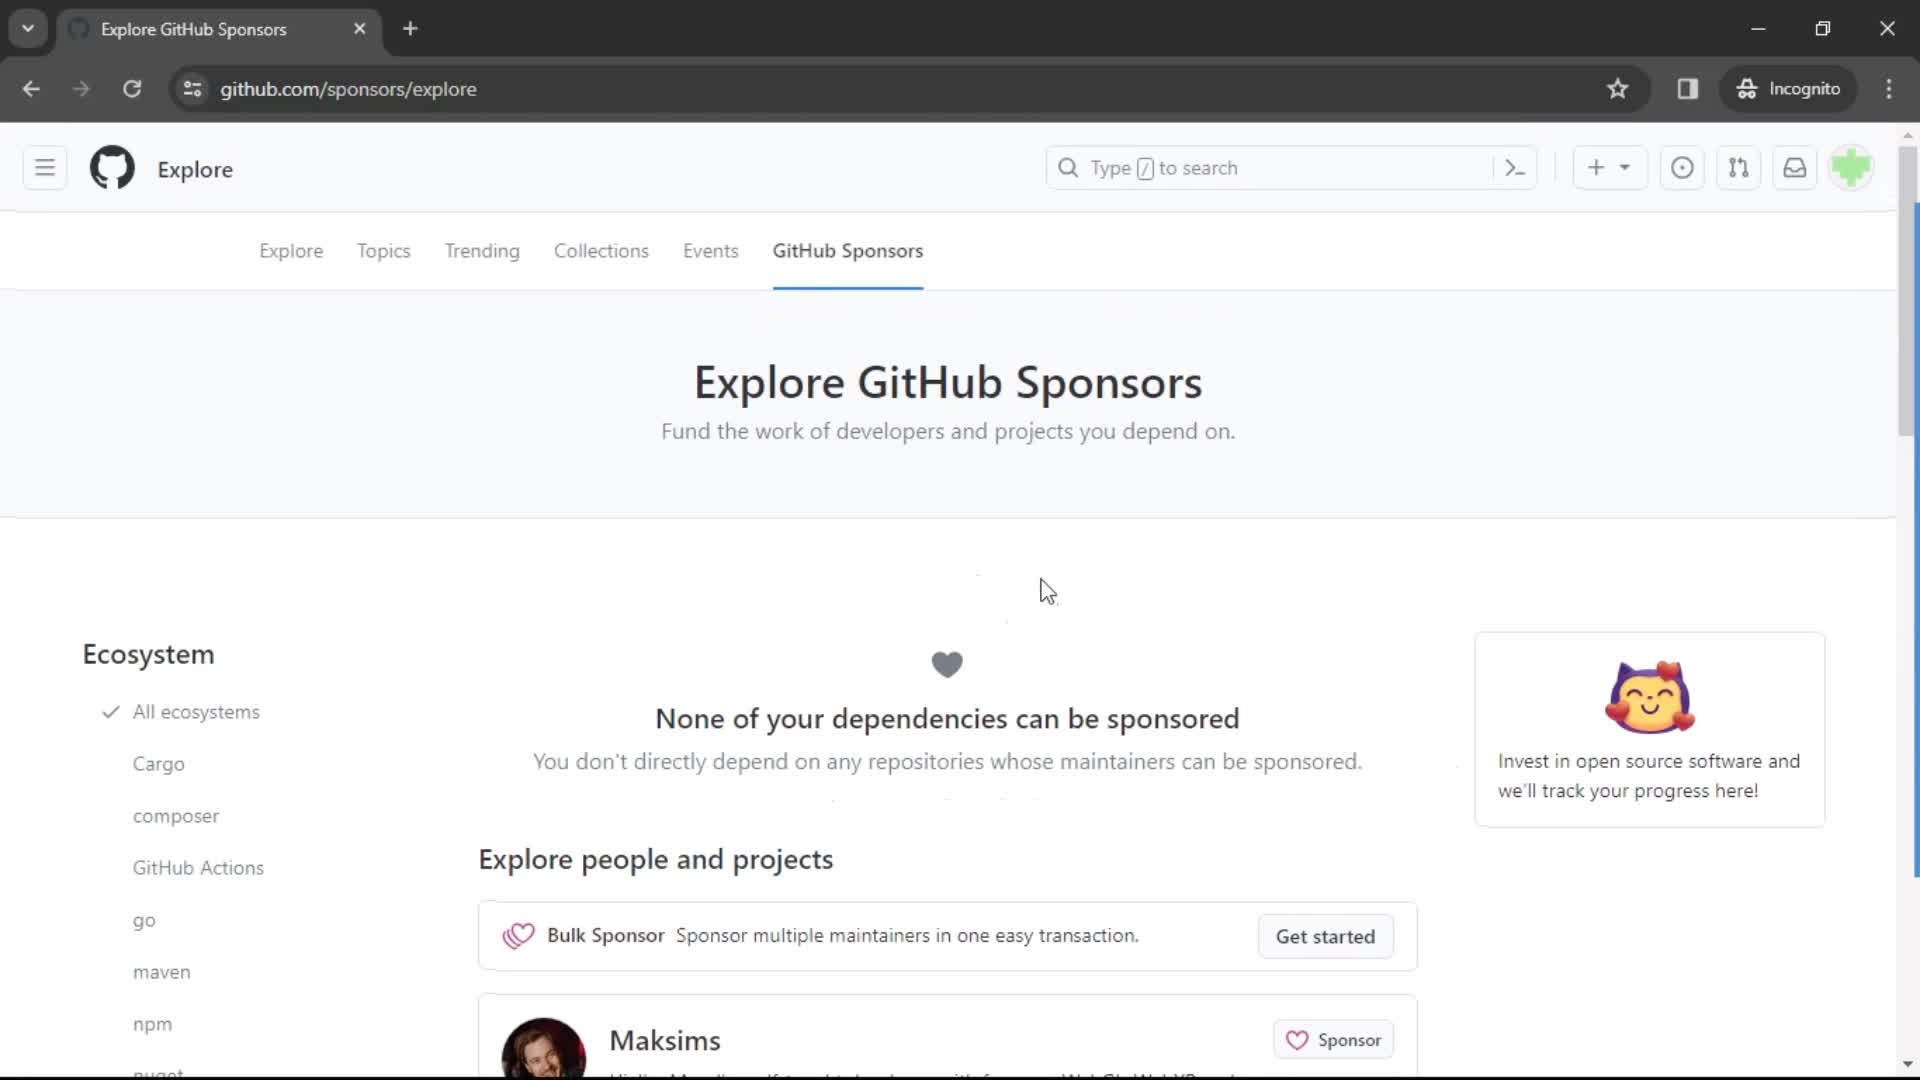Click the notifications bell icon
The height and width of the screenshot is (1080, 1920).
point(1796,169)
